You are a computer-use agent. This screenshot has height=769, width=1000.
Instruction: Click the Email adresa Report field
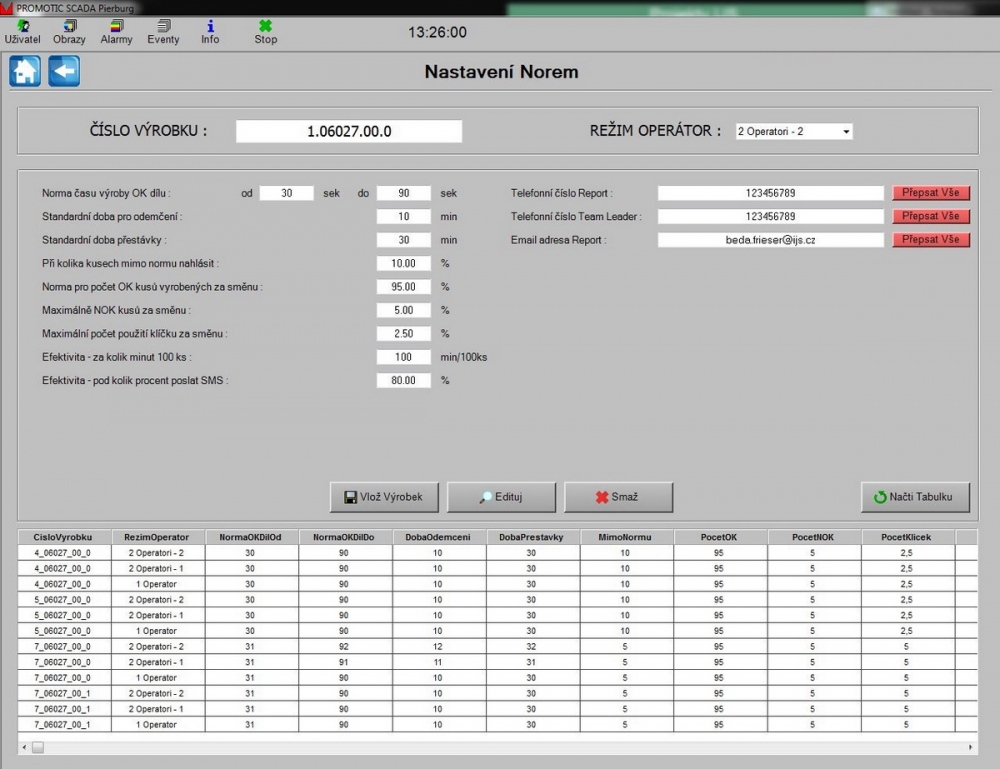click(x=771, y=240)
